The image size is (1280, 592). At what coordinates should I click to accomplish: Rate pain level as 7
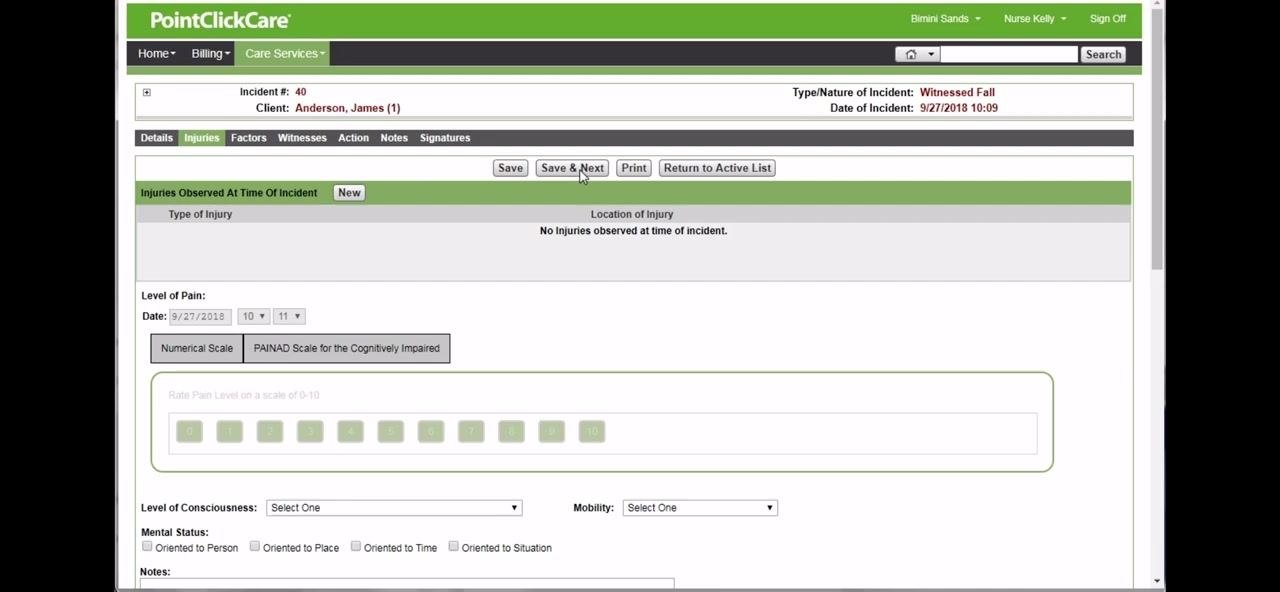[x=471, y=431]
